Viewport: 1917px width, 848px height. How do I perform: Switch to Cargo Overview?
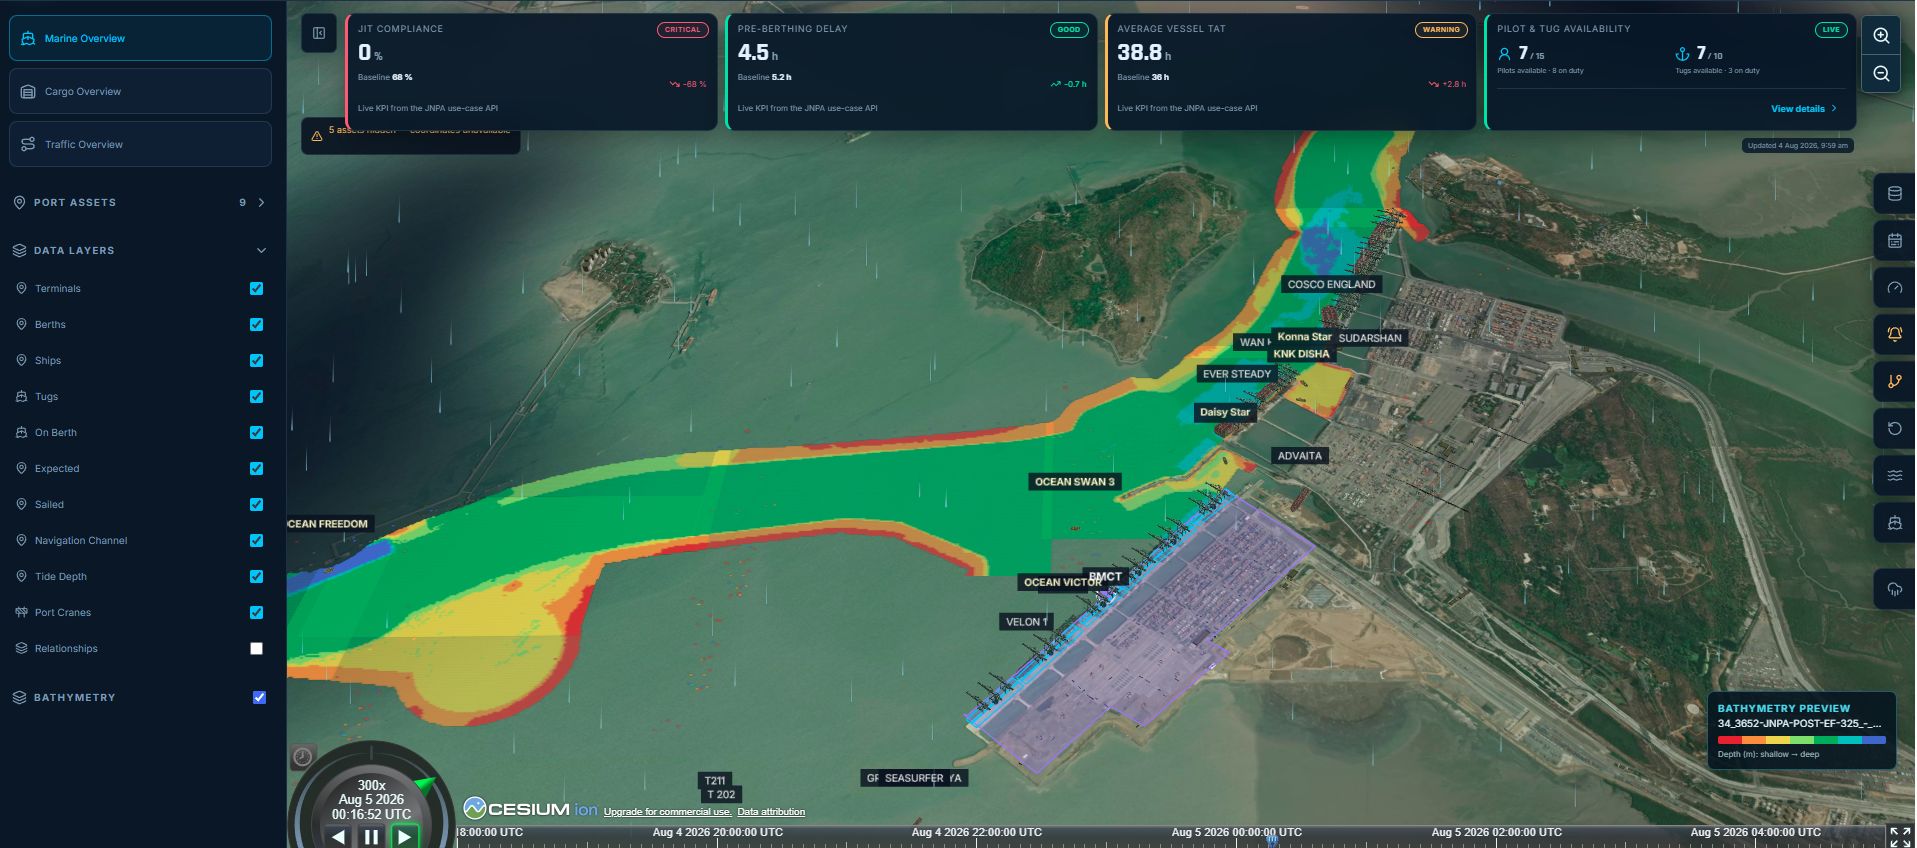[x=140, y=91]
